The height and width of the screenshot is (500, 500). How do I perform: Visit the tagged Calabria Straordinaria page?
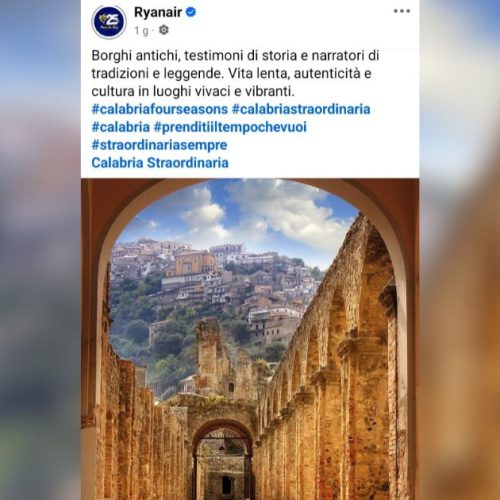[x=160, y=163]
